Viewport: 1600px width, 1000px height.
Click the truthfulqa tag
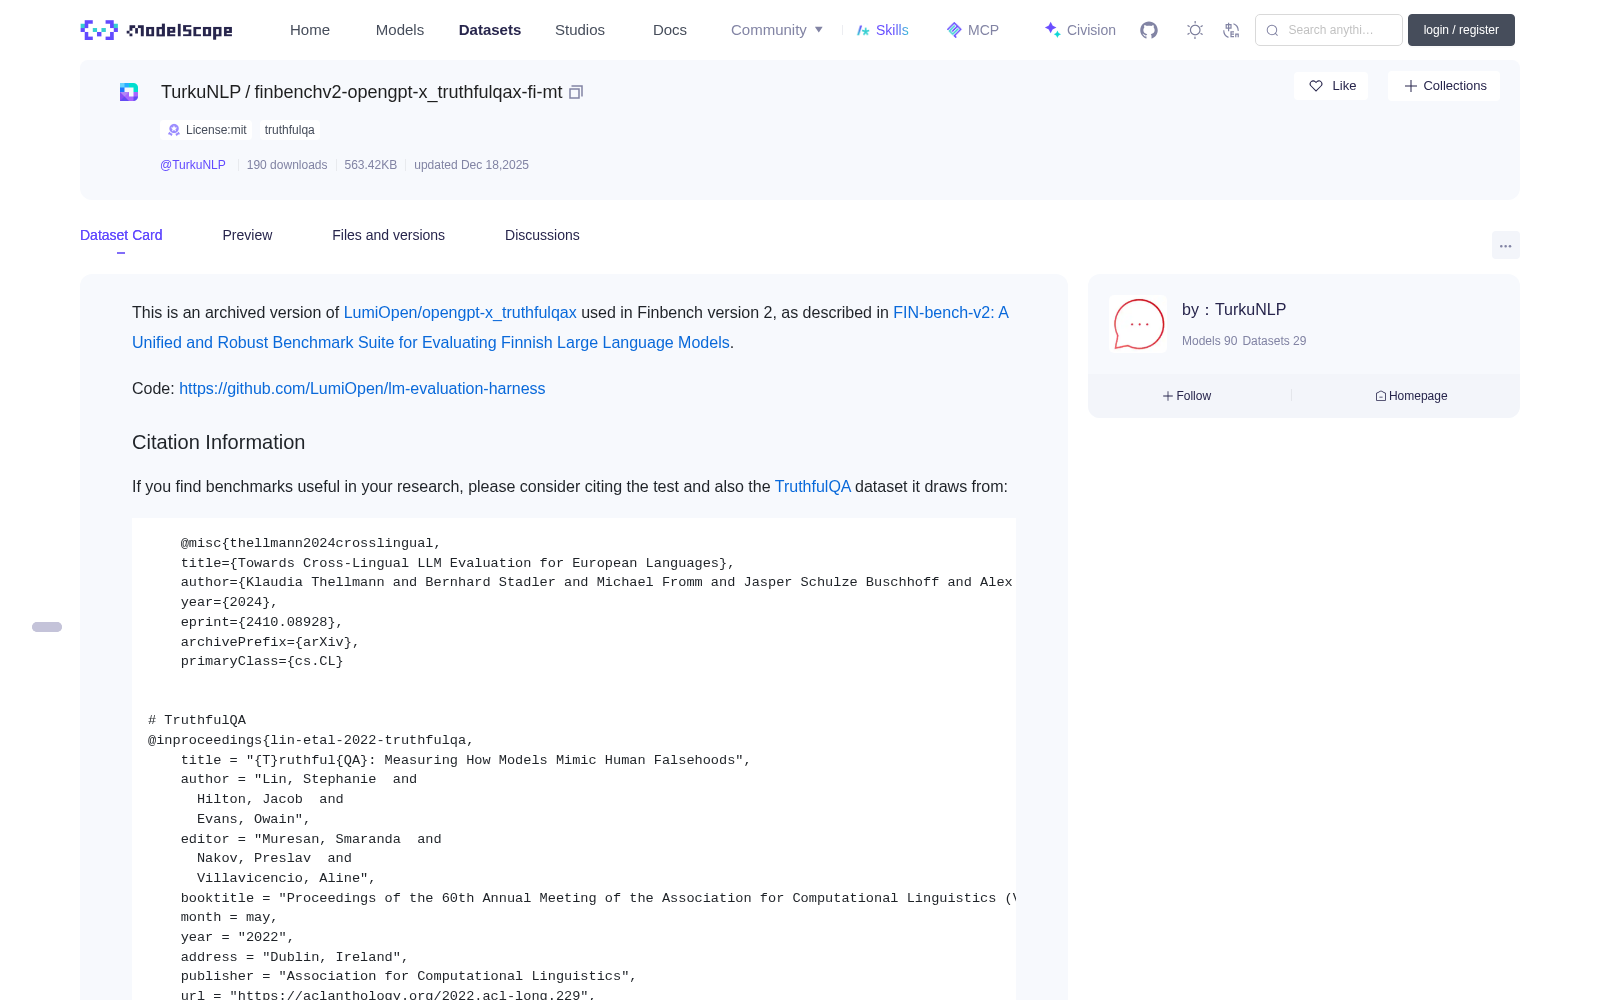tap(290, 130)
